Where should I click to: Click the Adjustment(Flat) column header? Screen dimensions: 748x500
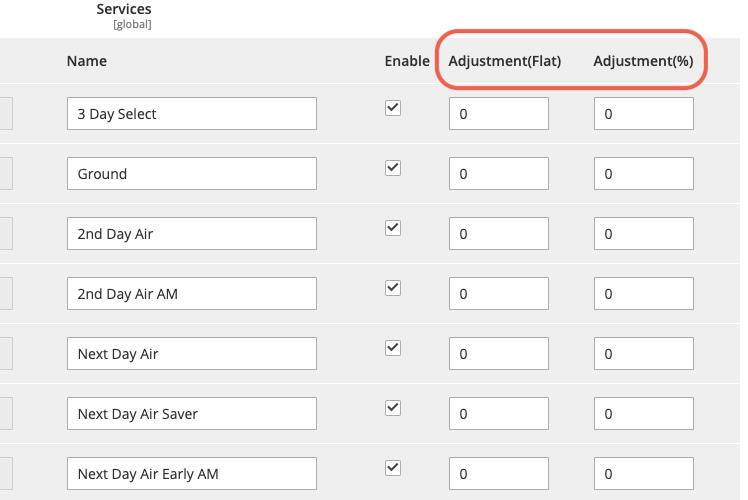[505, 61]
